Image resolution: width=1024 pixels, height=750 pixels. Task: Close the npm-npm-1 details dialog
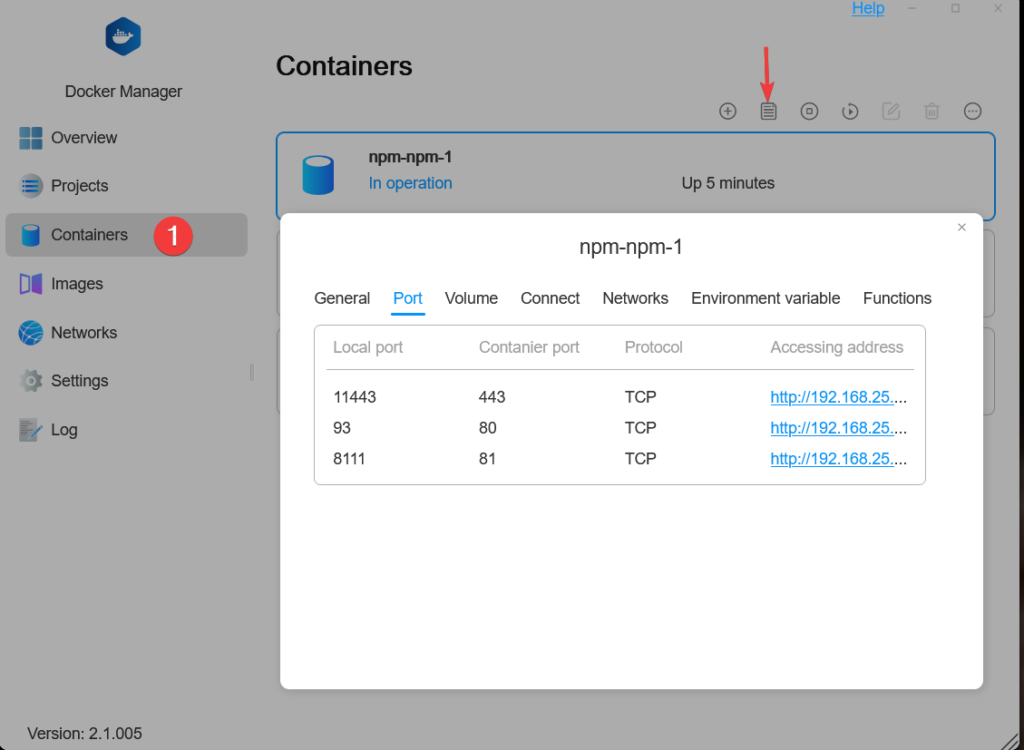[x=962, y=228]
